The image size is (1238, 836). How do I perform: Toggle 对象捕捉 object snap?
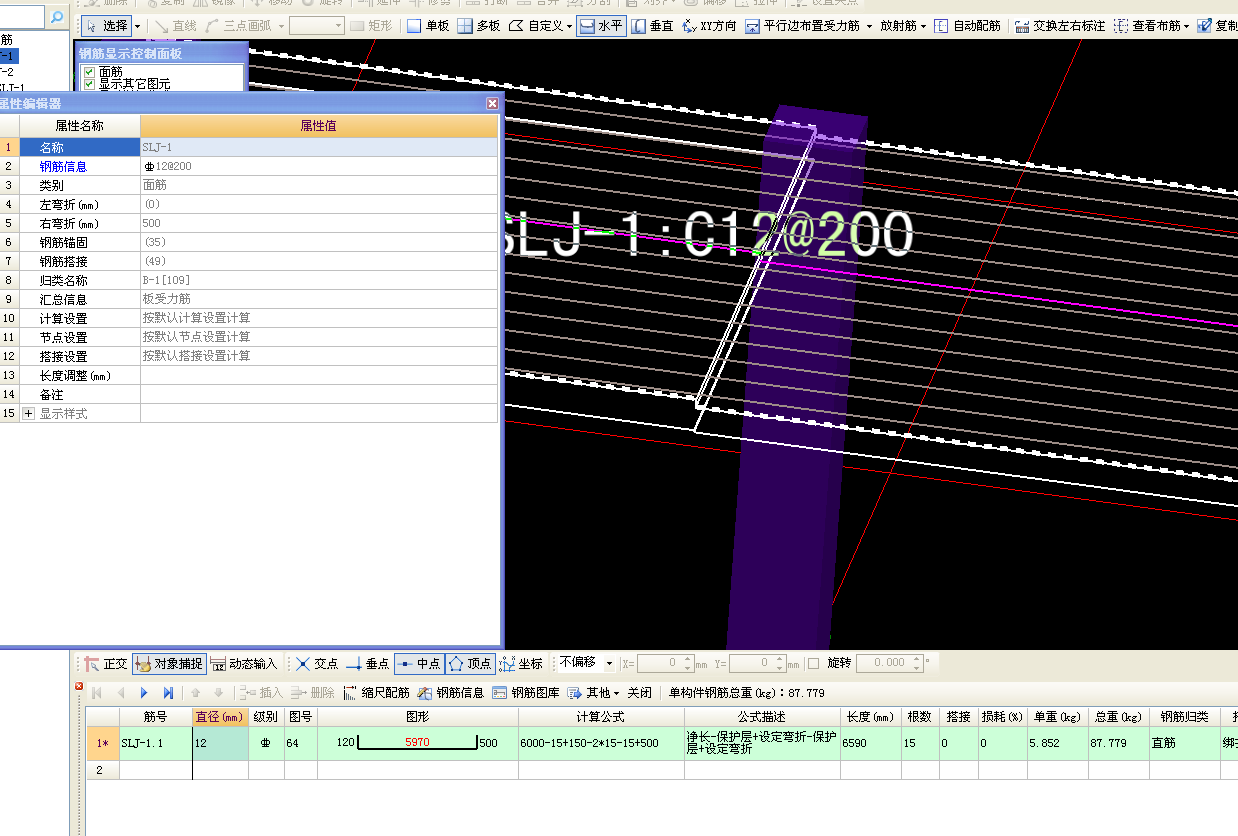[x=168, y=663]
